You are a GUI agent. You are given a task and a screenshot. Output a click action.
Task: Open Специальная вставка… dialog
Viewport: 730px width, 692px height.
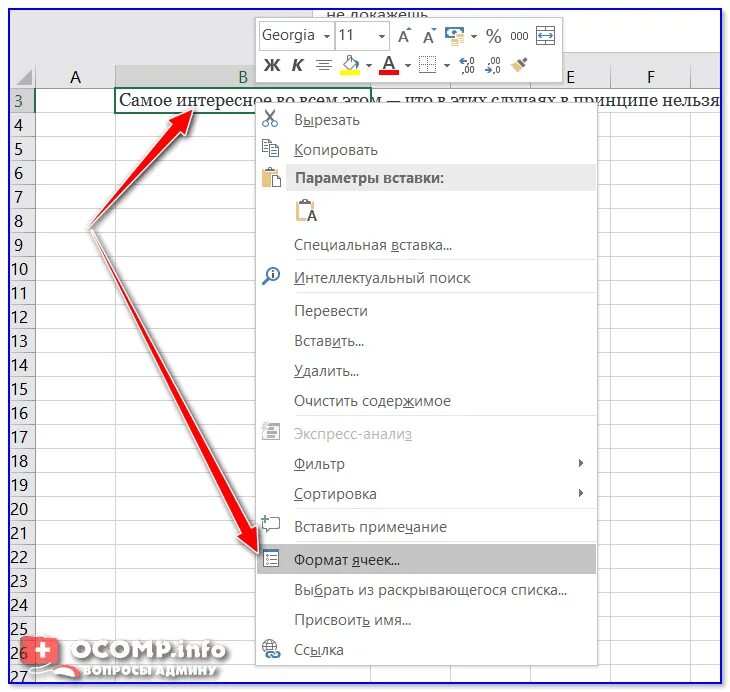pos(426,245)
